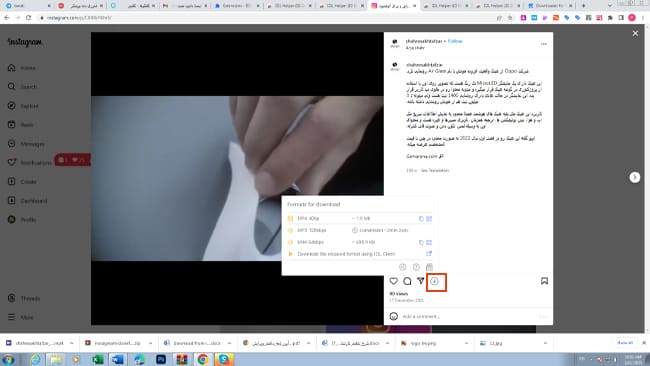Screen dimensions: 650x366
Task: Click leftmost round icon in popup footer
Action: [402, 267]
